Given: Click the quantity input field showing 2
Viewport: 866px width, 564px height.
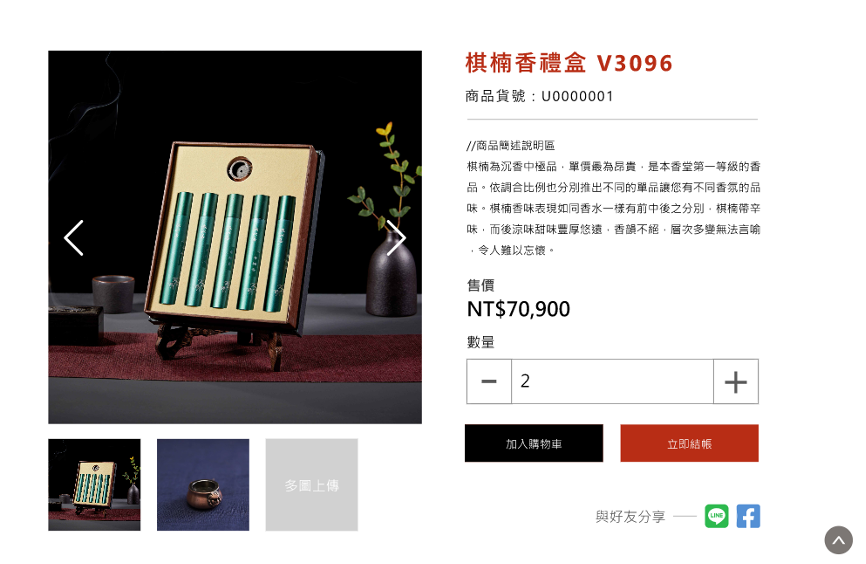Looking at the screenshot, I should [612, 382].
